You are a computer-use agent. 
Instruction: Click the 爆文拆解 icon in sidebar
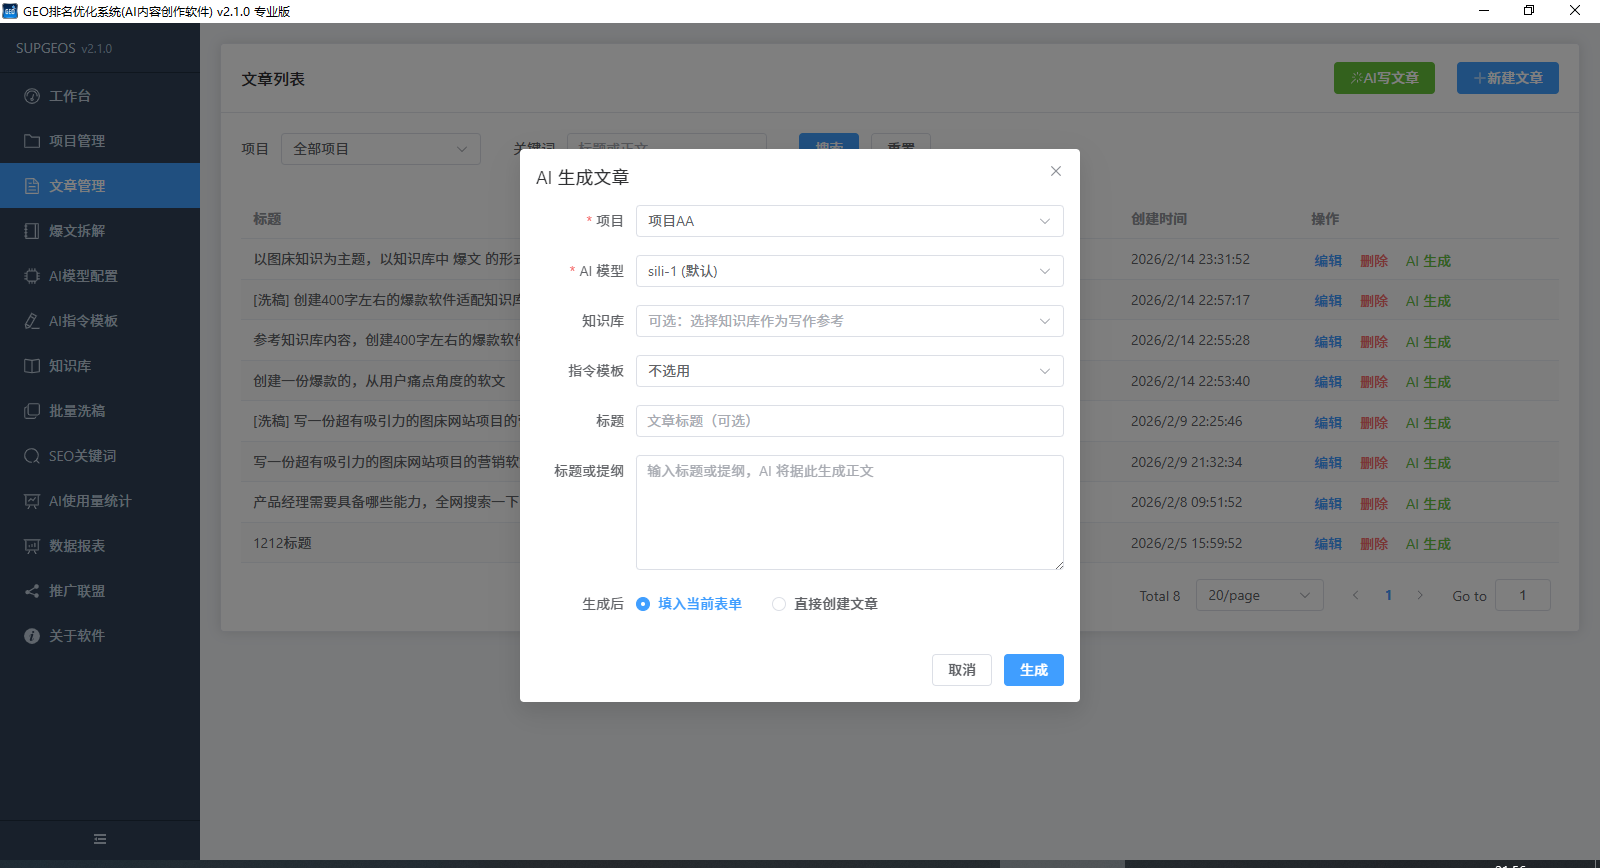32,231
